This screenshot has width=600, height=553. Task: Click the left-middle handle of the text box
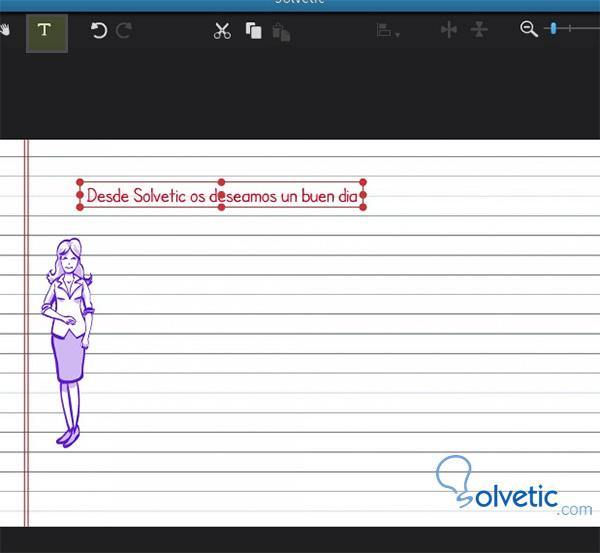[80, 195]
